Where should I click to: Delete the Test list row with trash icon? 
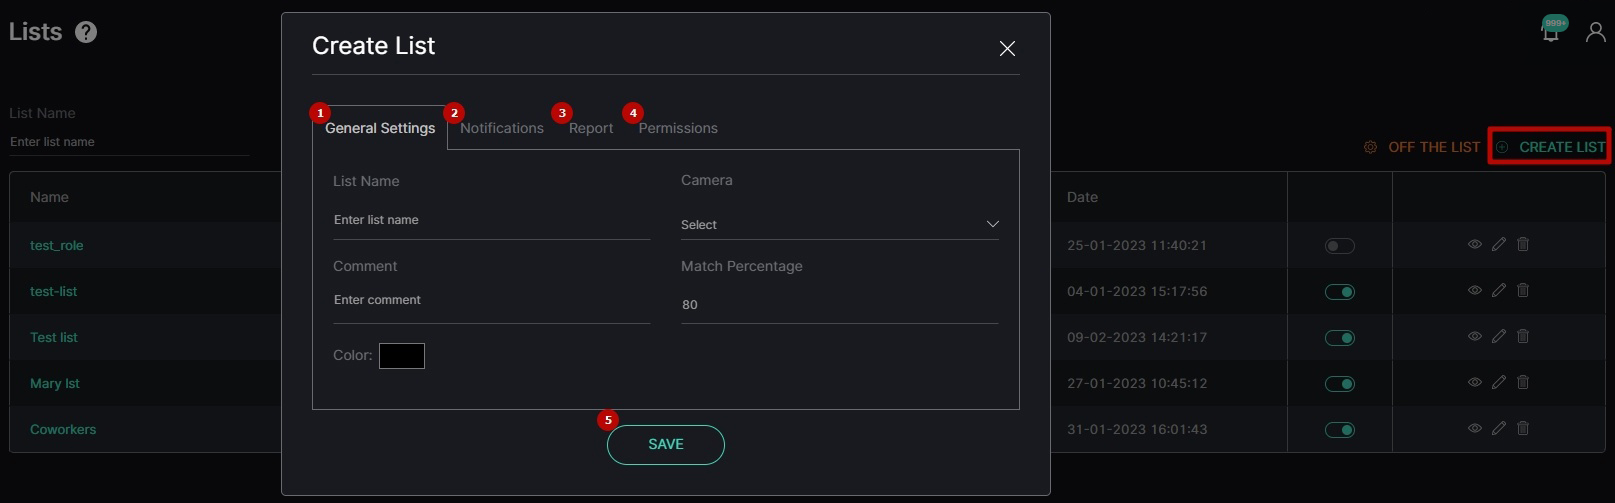pos(1523,336)
